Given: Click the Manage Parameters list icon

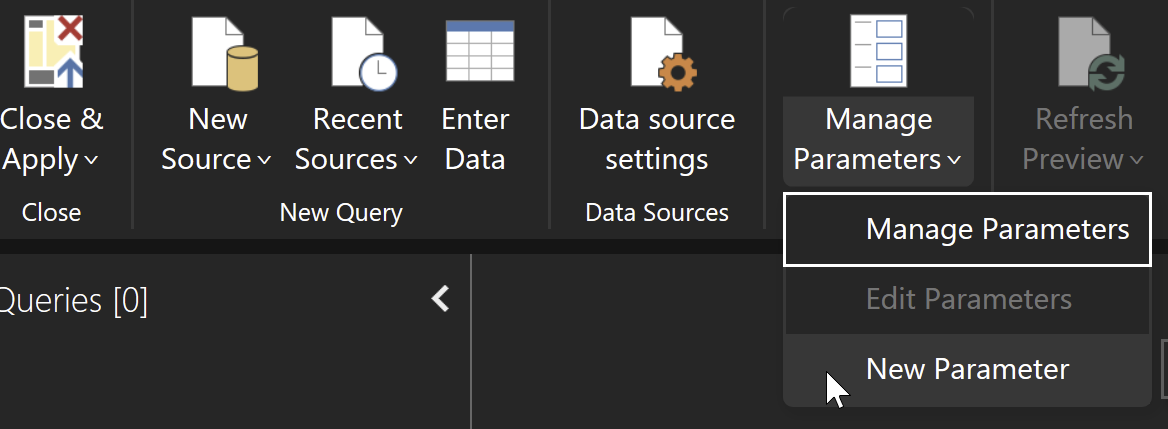Looking at the screenshot, I should point(877,50).
